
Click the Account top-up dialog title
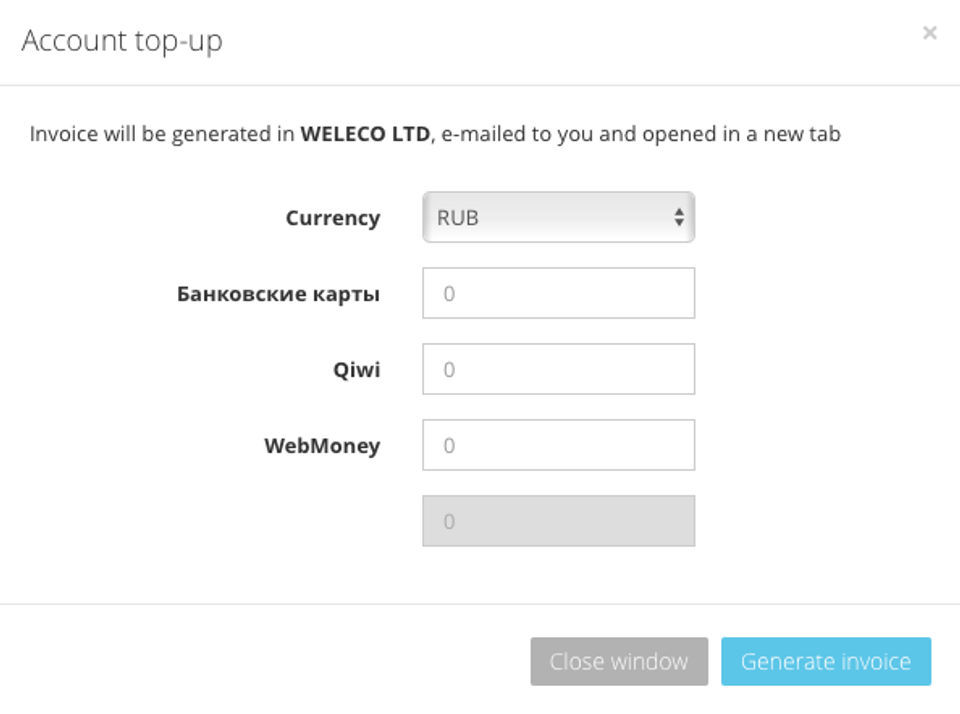point(122,41)
